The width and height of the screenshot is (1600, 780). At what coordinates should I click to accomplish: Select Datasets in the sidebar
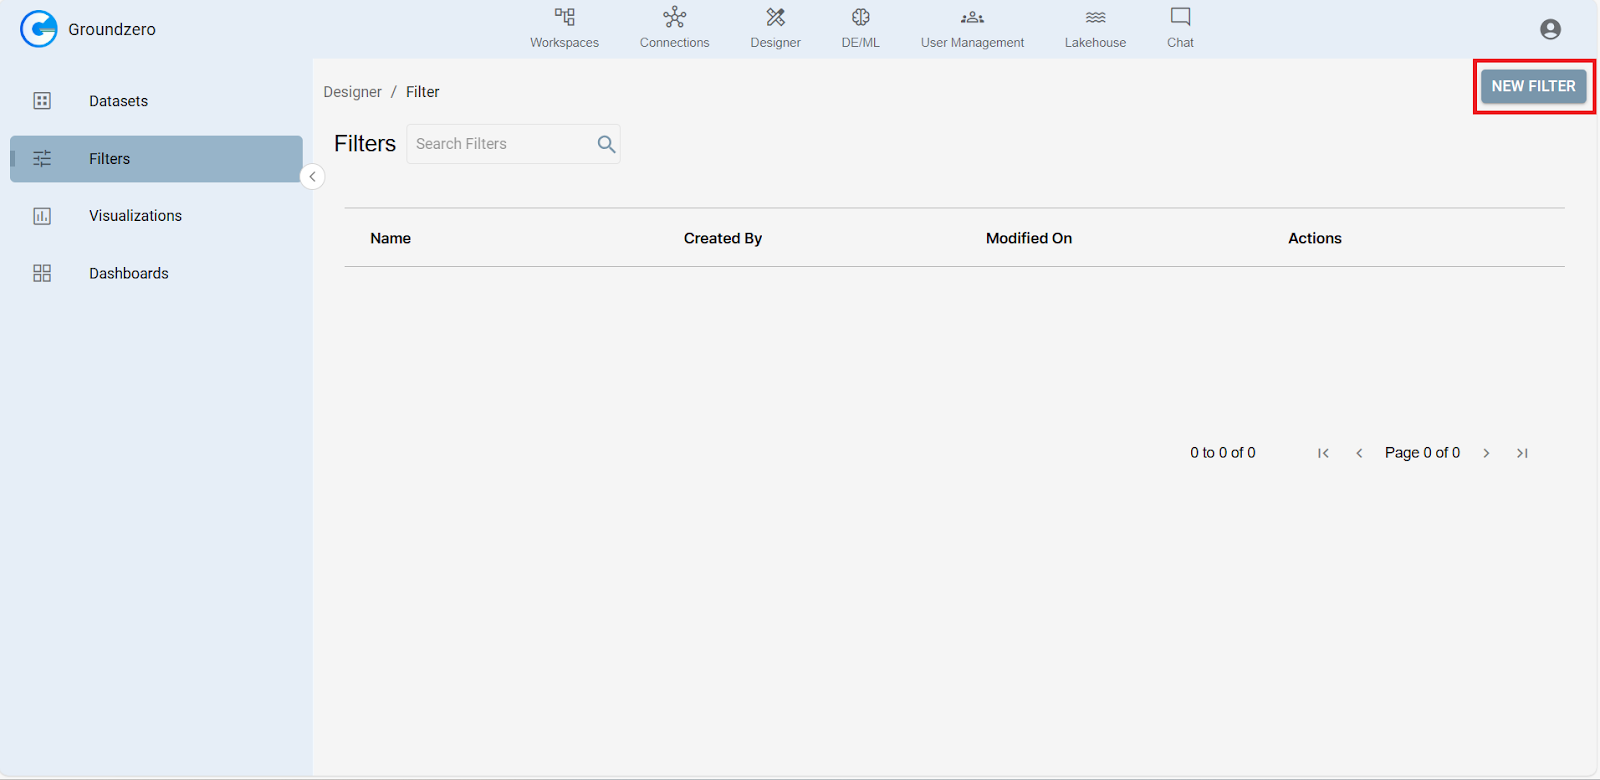(x=118, y=101)
